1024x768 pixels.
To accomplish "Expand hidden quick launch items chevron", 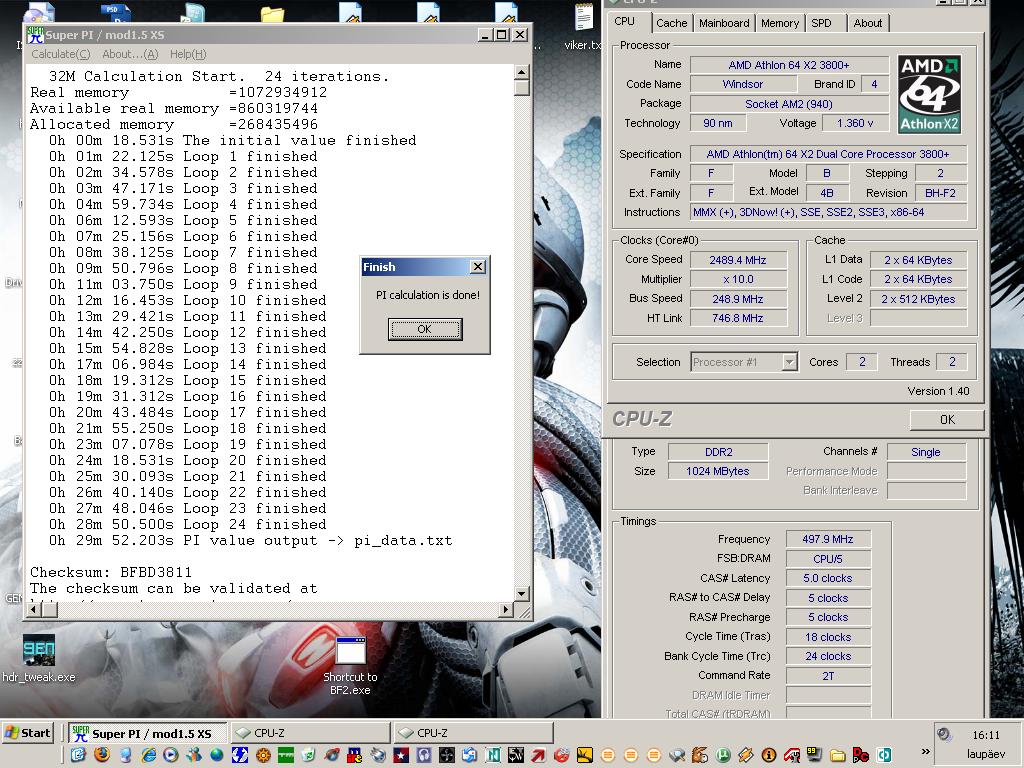I will (926, 751).
